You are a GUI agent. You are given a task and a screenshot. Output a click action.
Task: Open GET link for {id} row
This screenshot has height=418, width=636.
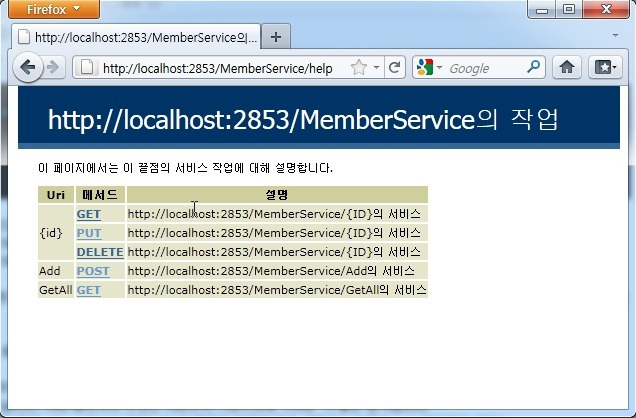(x=88, y=214)
